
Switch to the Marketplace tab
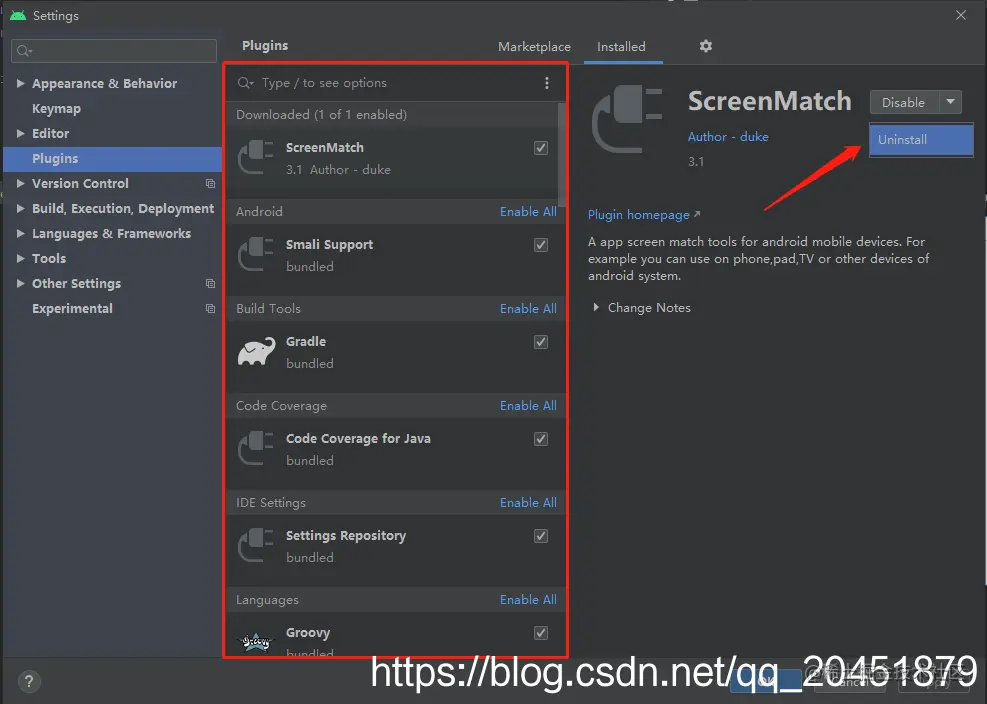[534, 47]
